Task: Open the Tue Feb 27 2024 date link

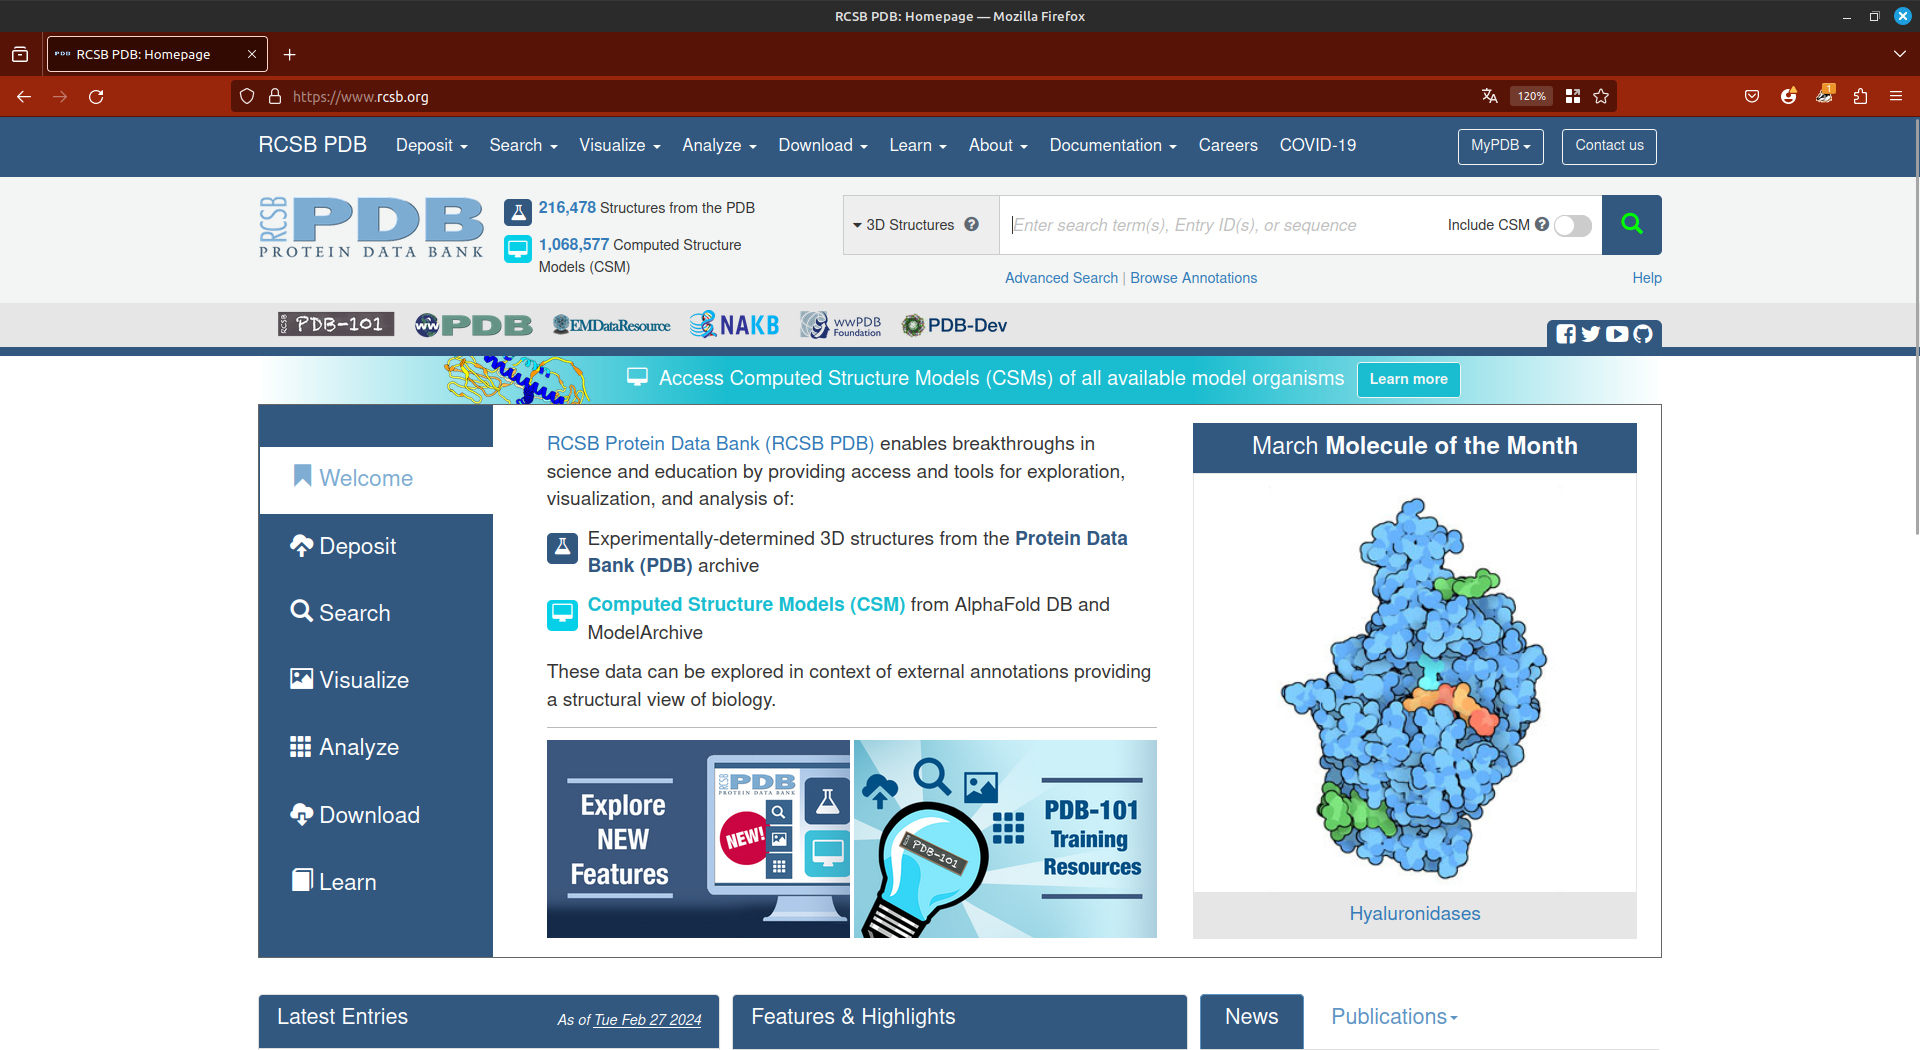Action: [647, 1020]
